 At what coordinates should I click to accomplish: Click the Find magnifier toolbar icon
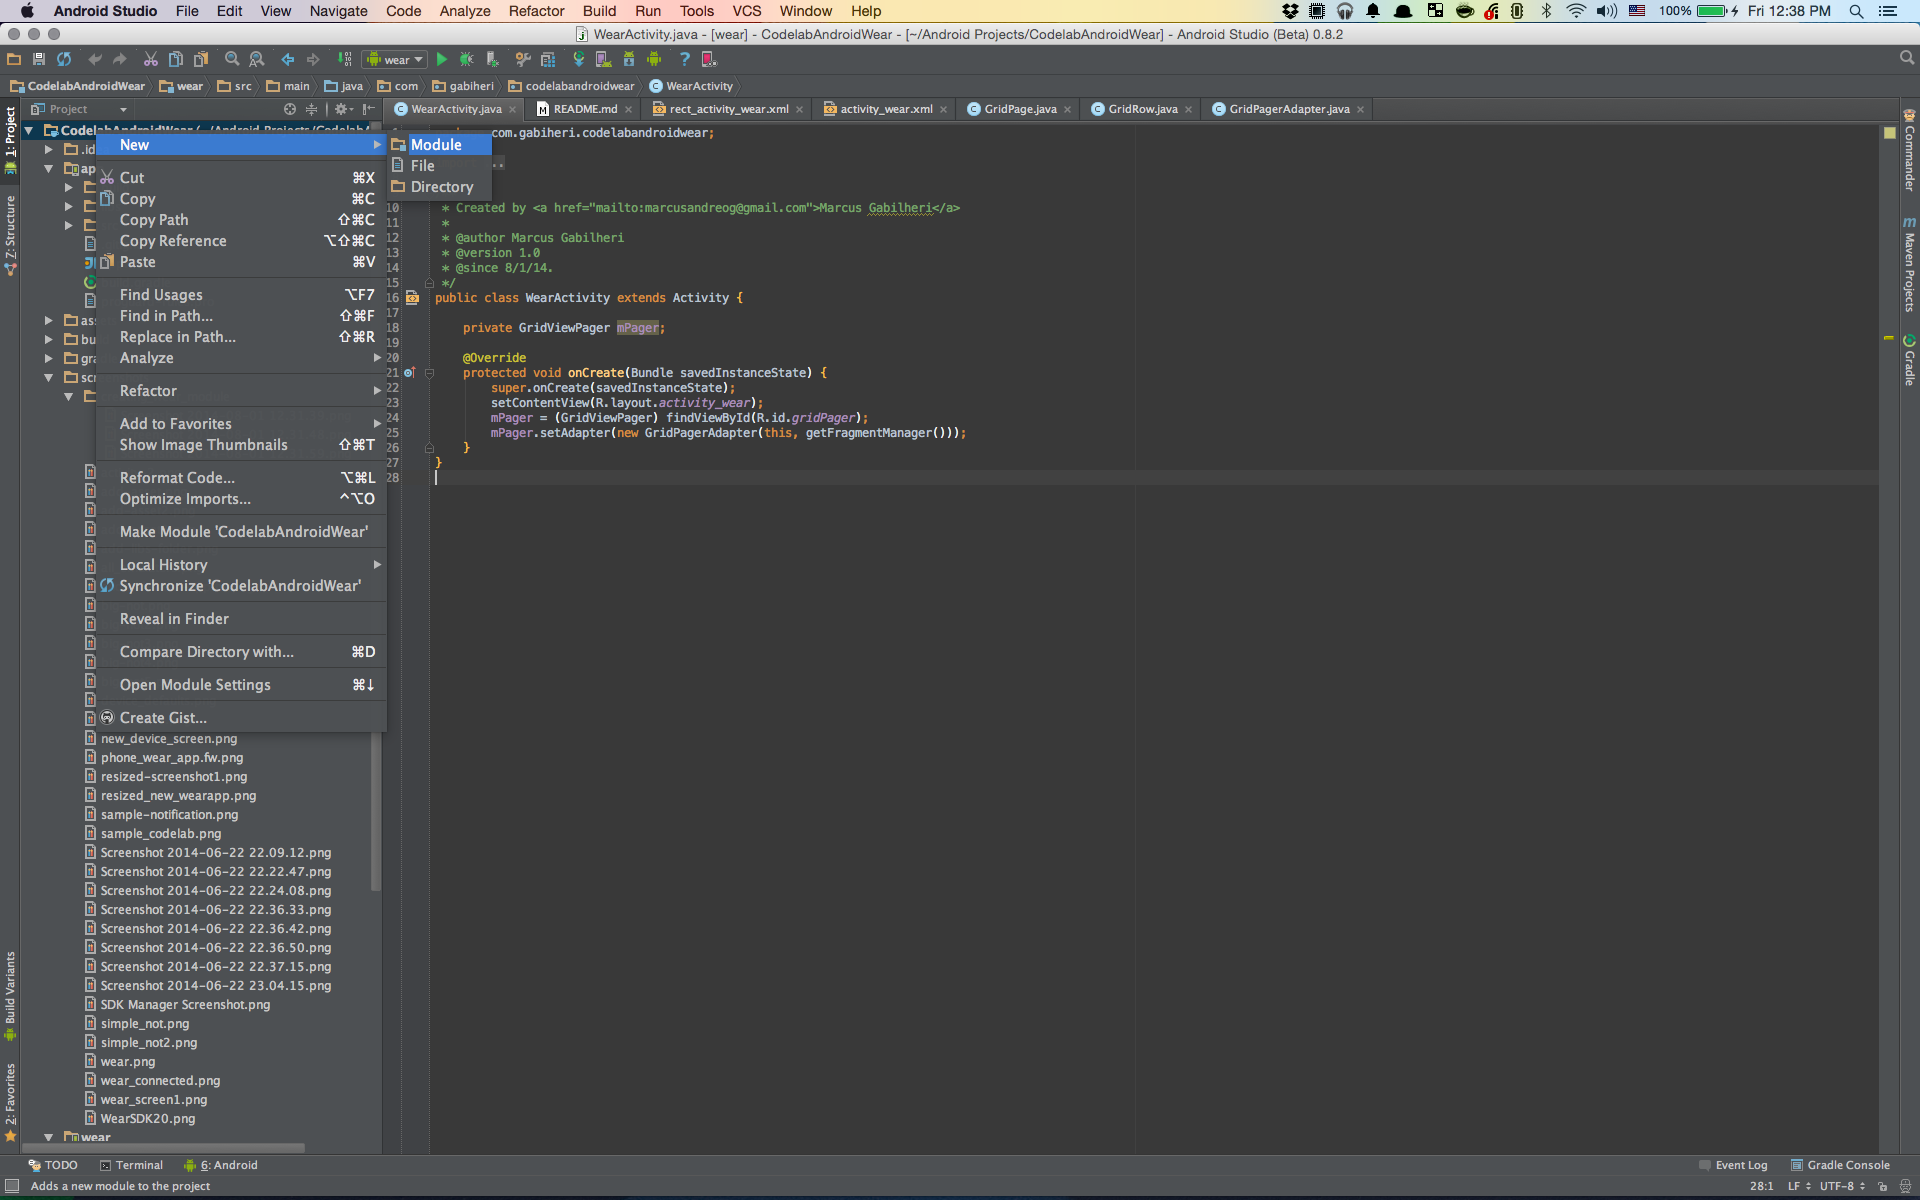(x=232, y=60)
